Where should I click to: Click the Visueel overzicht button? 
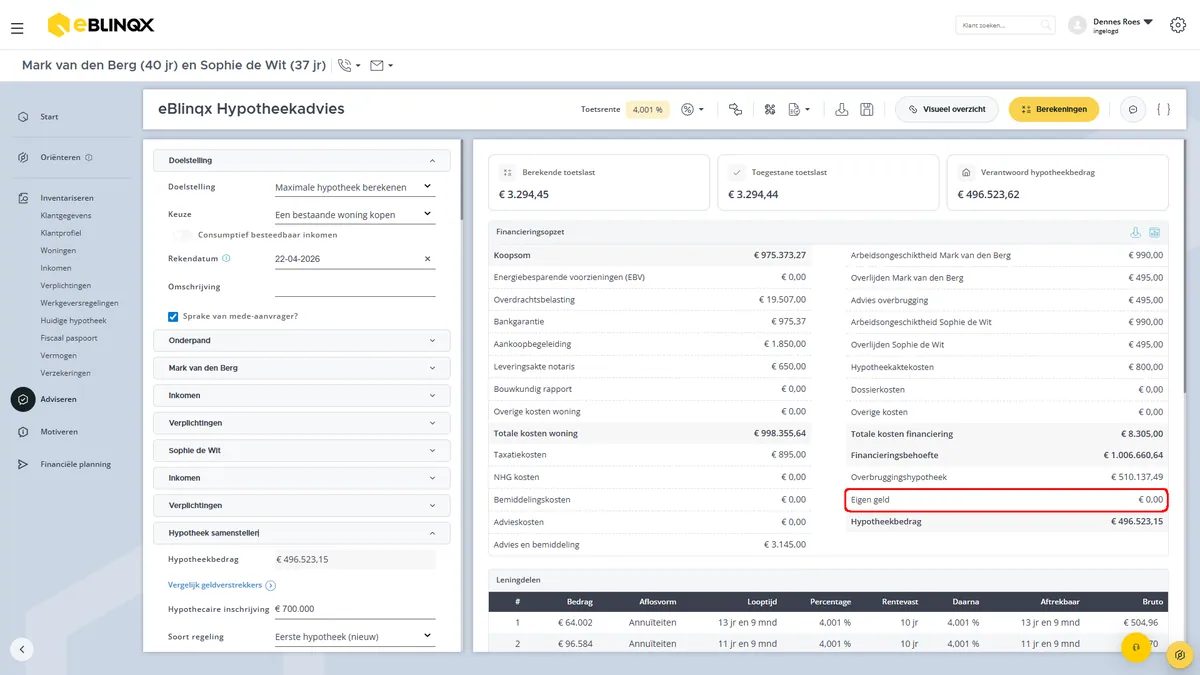pyautogui.click(x=947, y=109)
